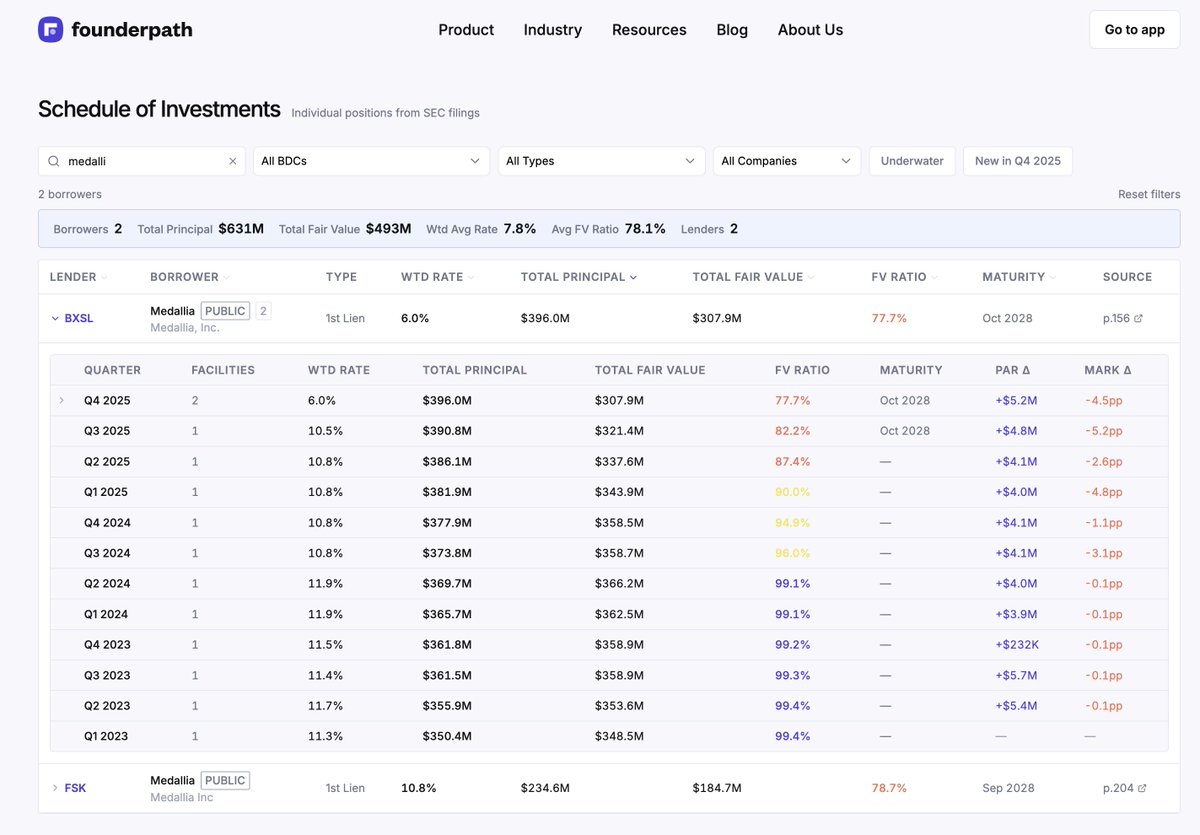Sort by Lender column

point(78,277)
